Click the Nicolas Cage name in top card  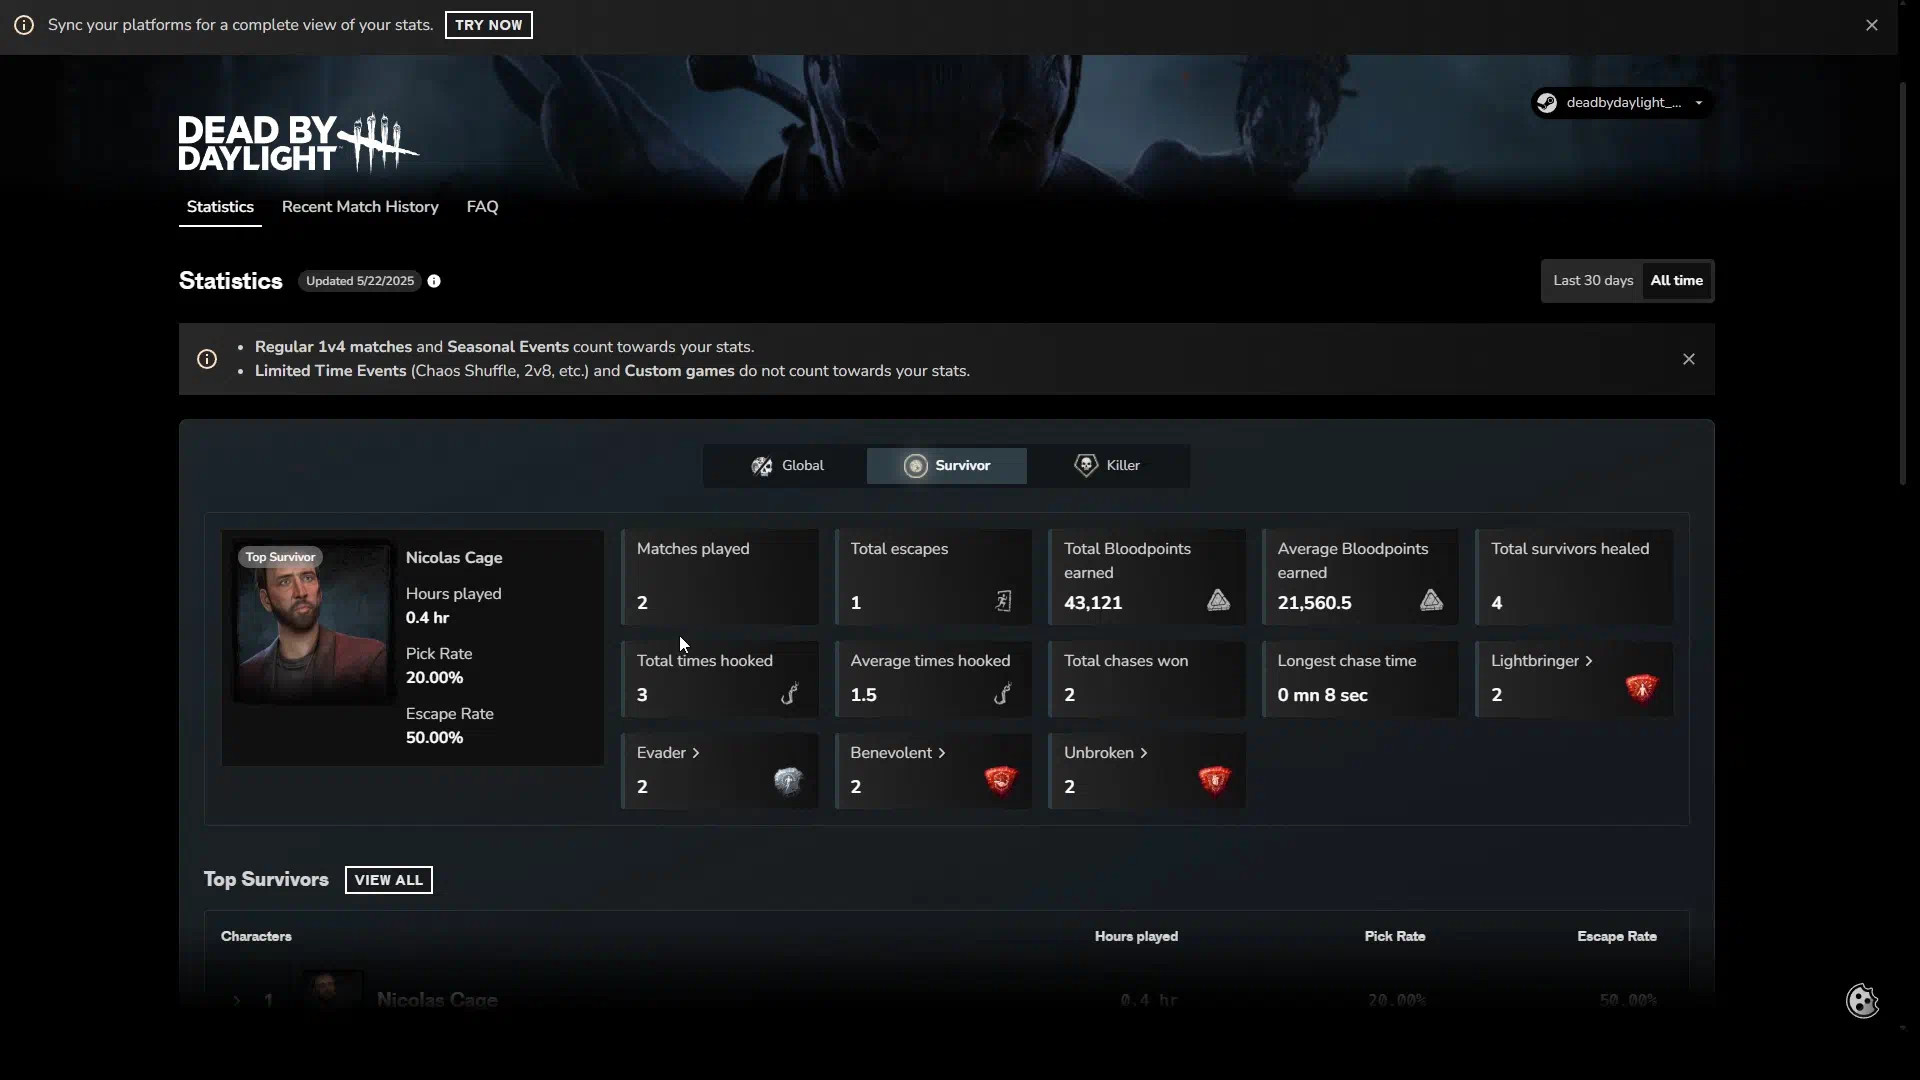[x=454, y=558]
